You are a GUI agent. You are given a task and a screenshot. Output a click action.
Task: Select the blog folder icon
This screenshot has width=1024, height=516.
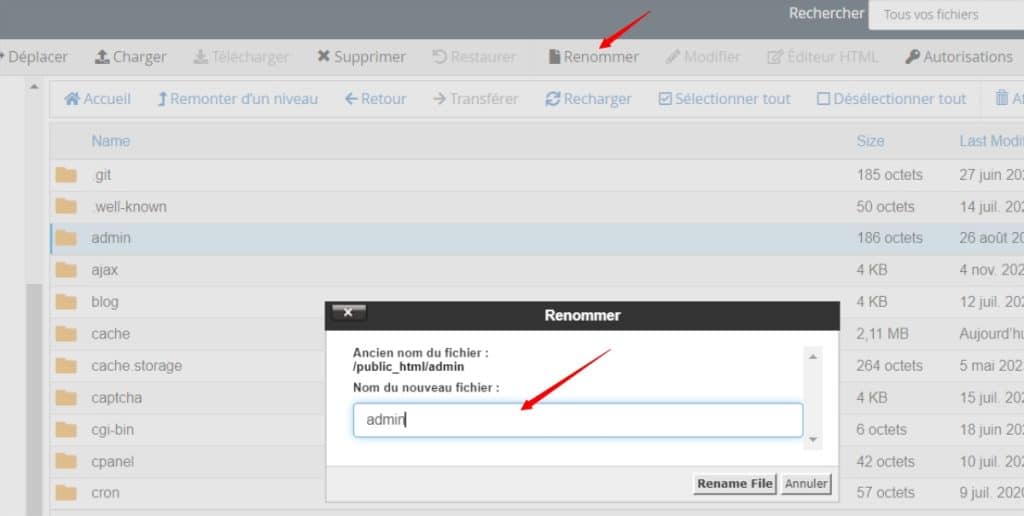(x=66, y=302)
